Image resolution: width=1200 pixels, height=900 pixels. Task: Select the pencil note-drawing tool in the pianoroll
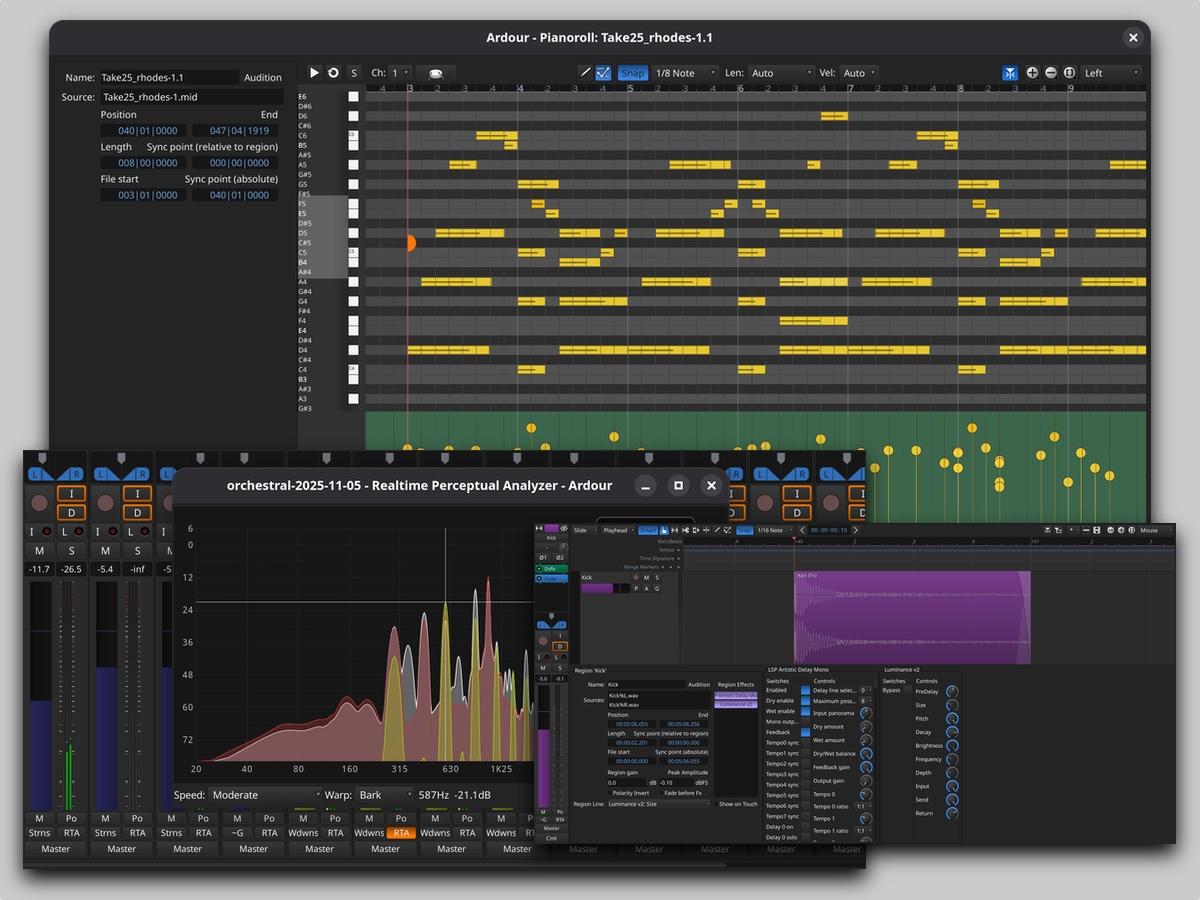(x=586, y=72)
